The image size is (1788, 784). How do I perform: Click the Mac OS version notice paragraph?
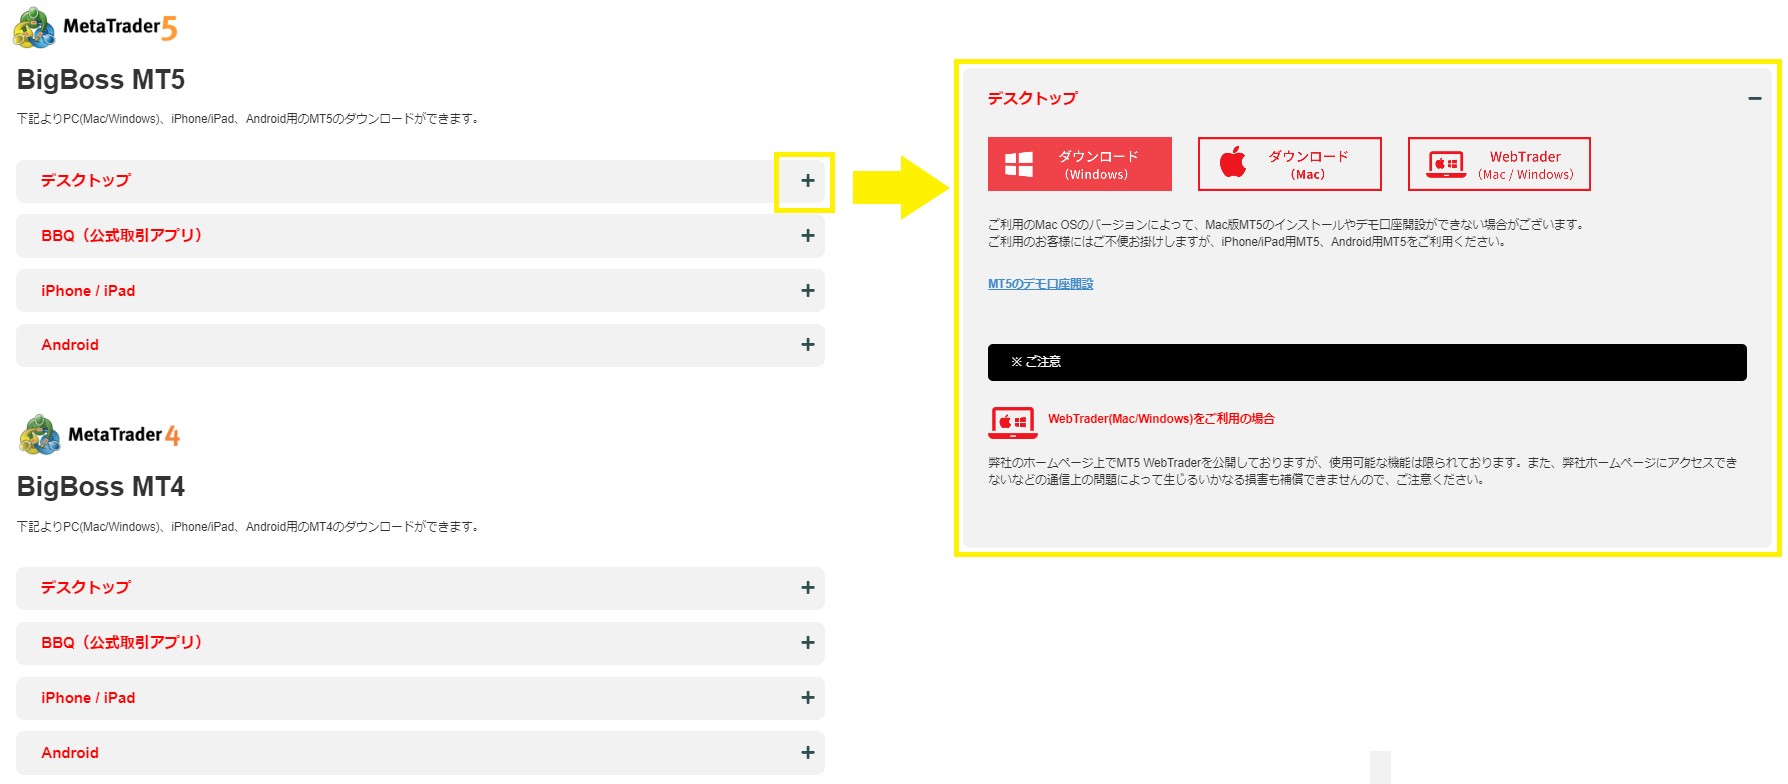(x=1287, y=233)
